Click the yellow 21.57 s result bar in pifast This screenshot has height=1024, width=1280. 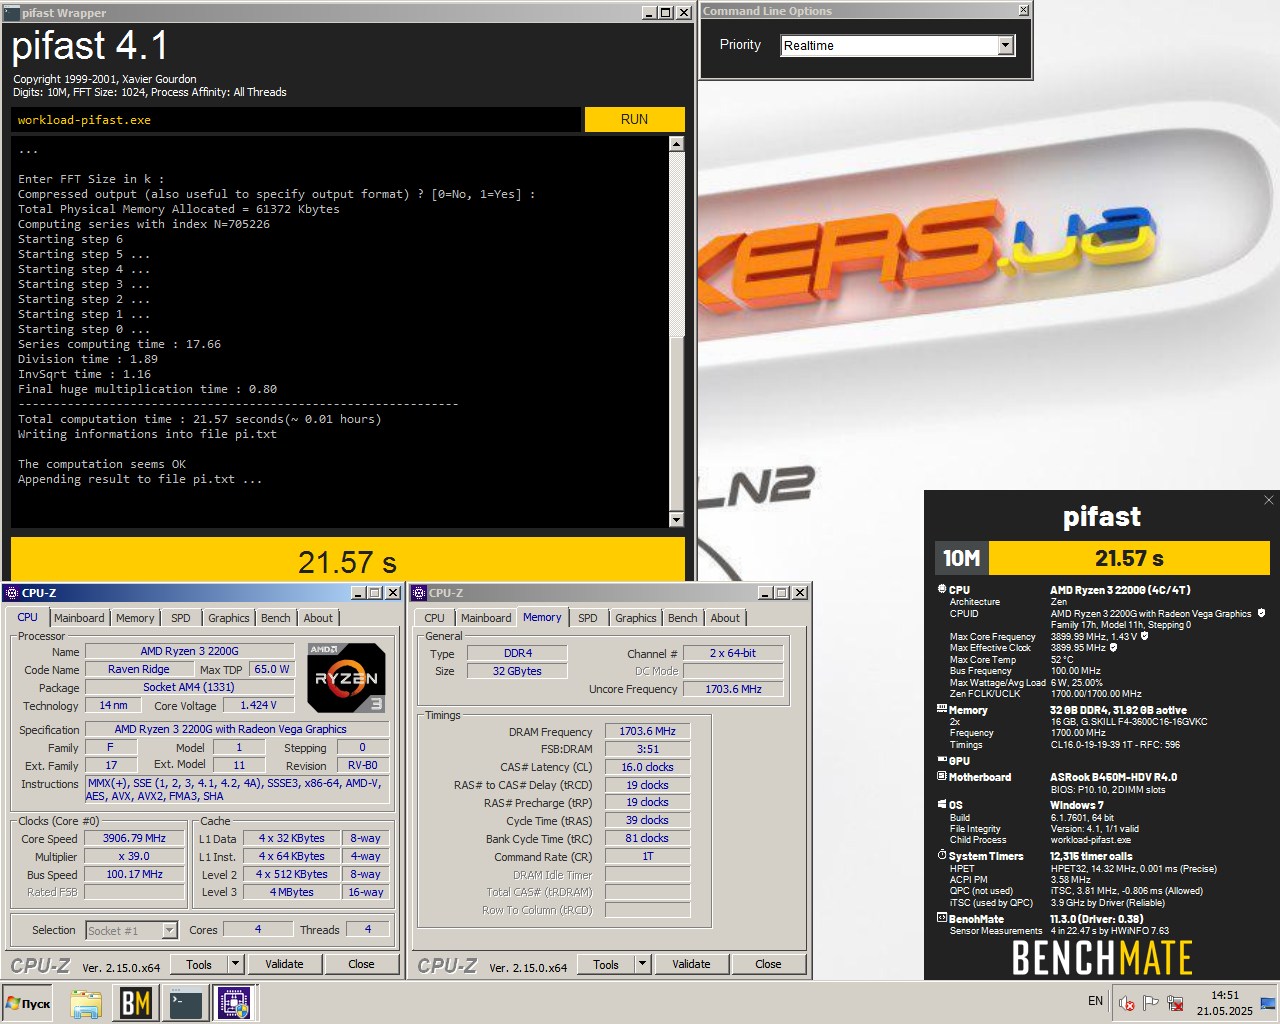[x=347, y=560]
